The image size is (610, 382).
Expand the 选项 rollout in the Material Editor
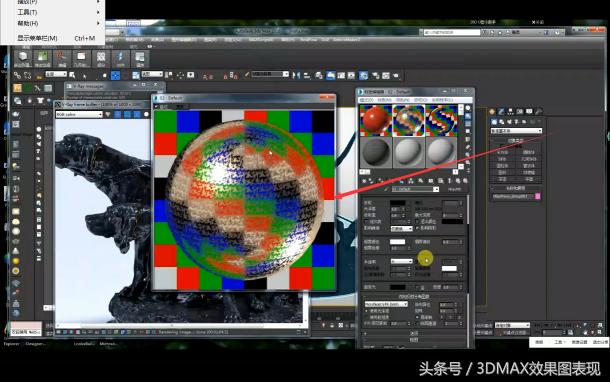pyautogui.click(x=414, y=333)
